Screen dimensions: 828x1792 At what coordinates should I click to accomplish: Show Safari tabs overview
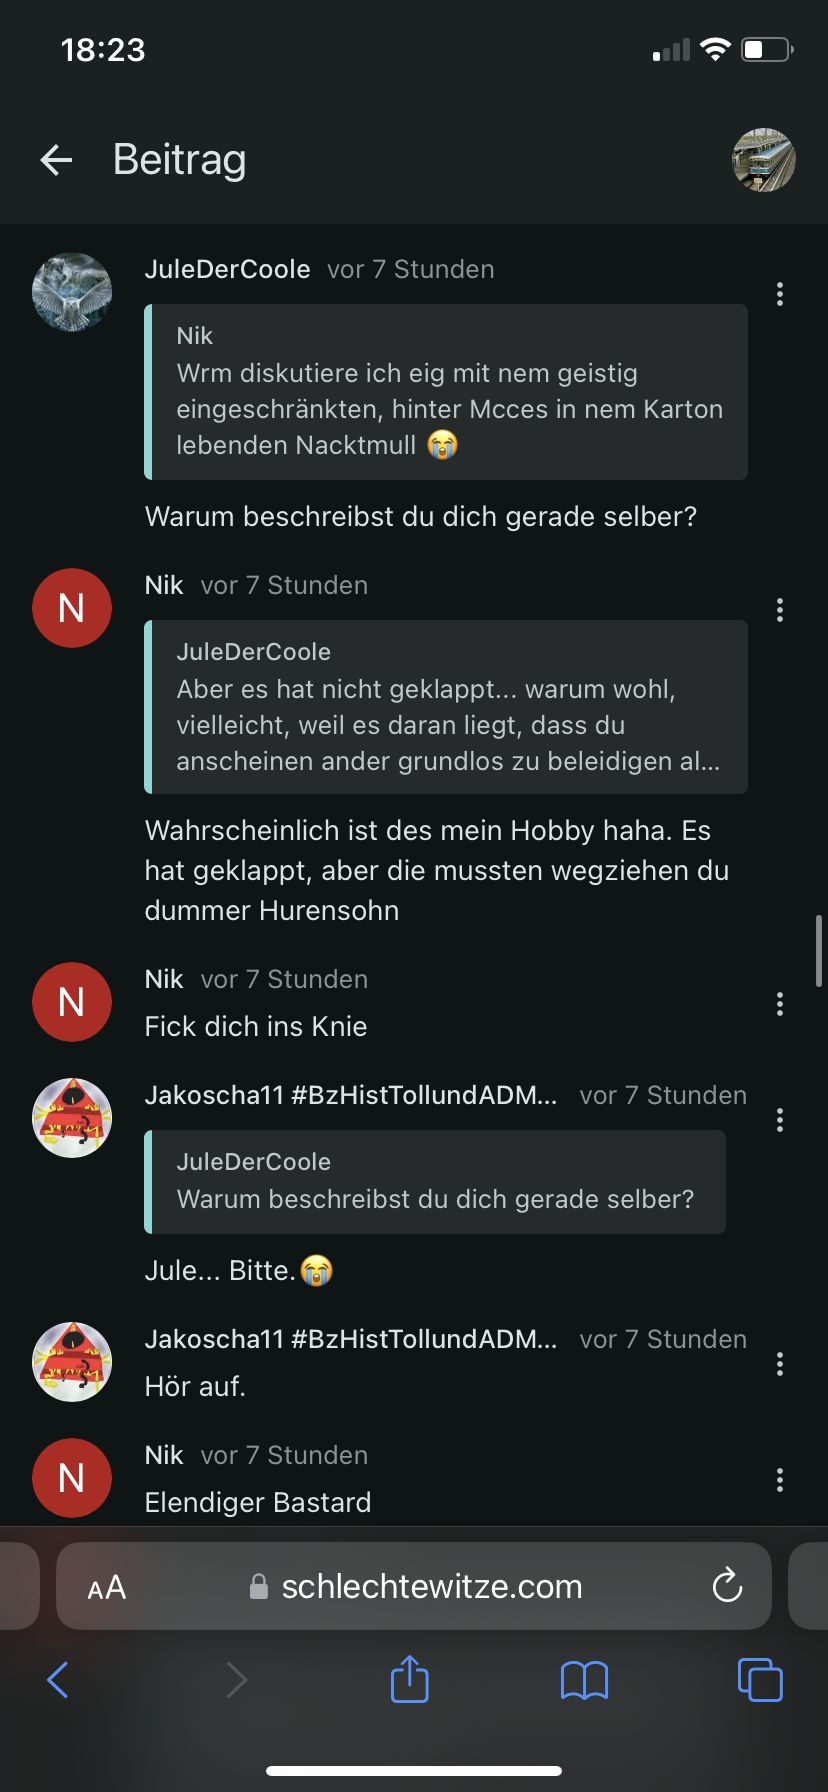[760, 1679]
